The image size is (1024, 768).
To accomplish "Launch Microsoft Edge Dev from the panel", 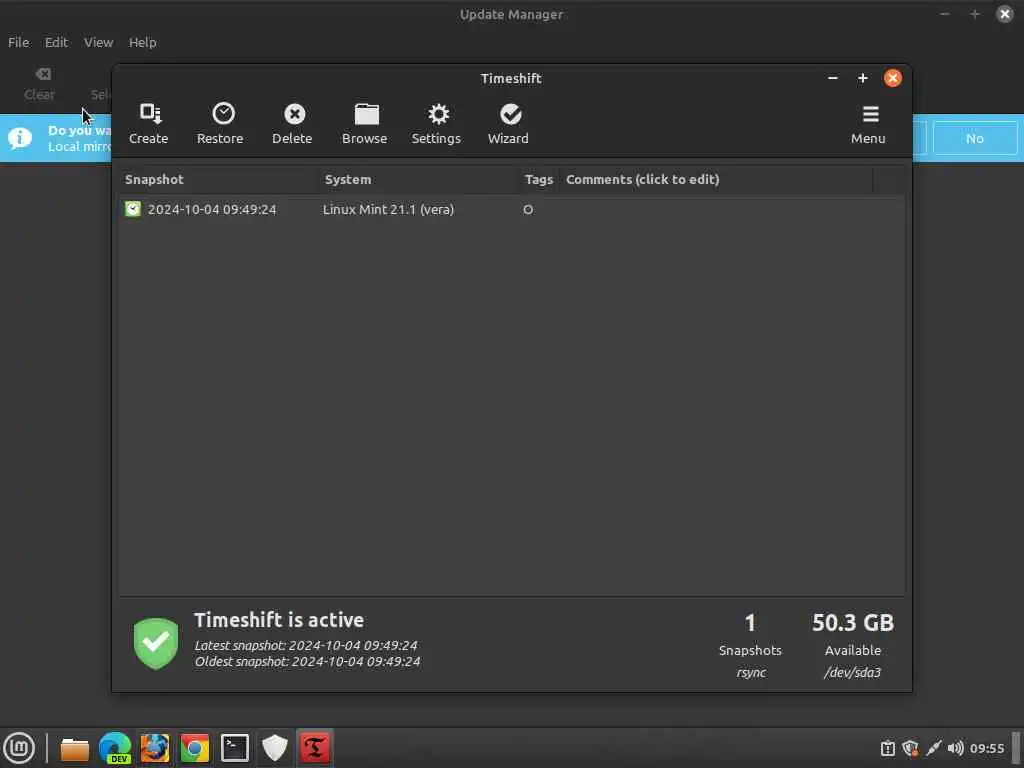I will point(115,748).
